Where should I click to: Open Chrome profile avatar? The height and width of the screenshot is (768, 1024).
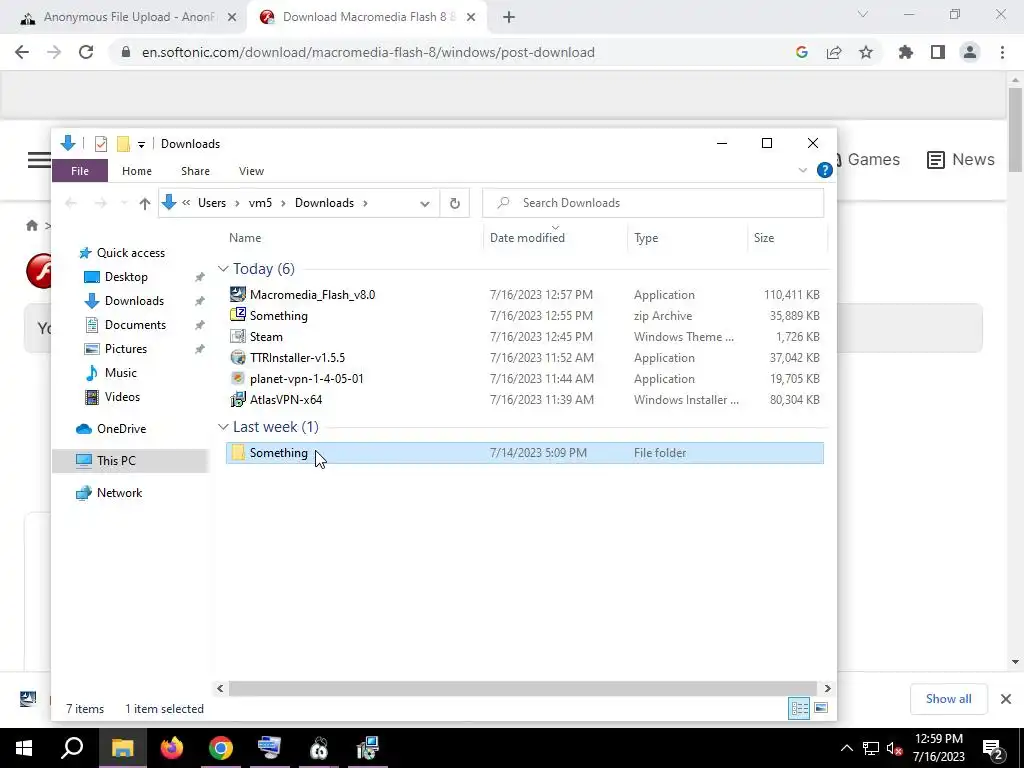coord(970,52)
